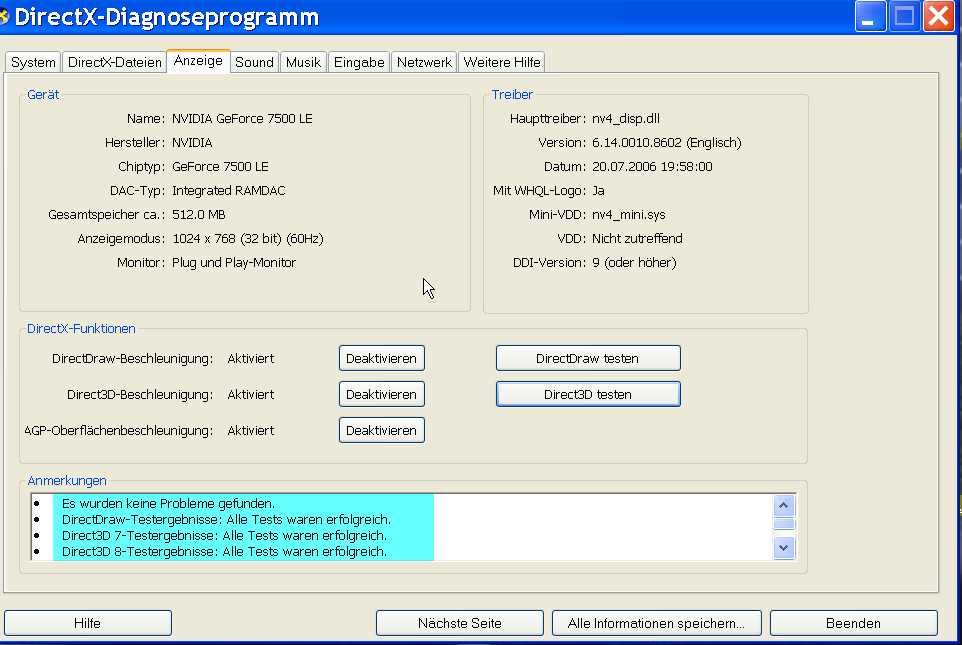Screen dimensions: 962x645
Task: Select the Anzeige tab
Action: click(198, 61)
